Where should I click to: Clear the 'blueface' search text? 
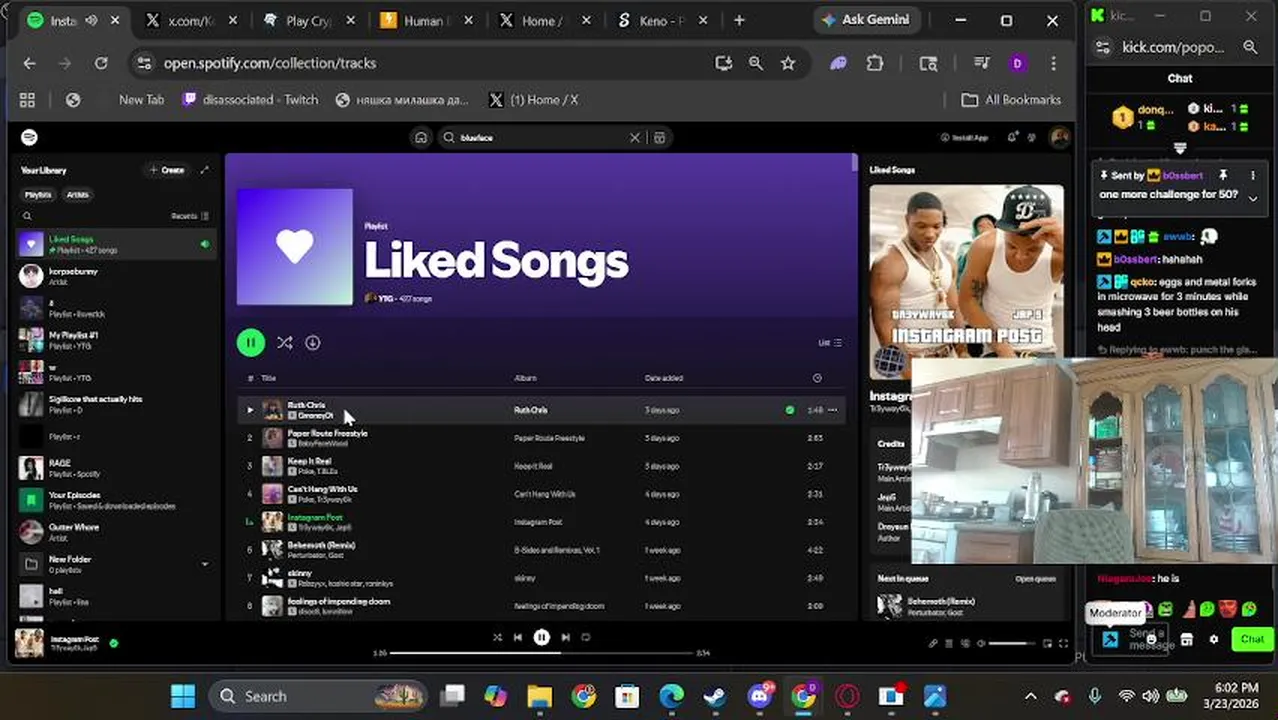coord(634,138)
